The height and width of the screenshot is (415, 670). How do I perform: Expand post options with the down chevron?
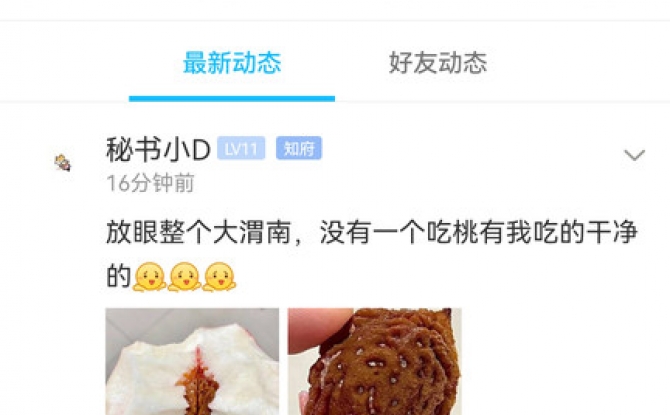[x=634, y=155]
